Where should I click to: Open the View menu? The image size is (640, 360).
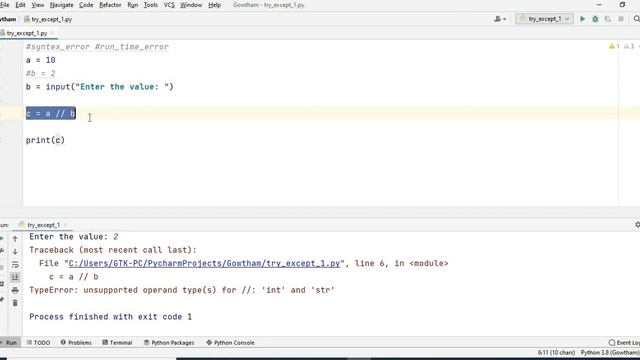(x=38, y=5)
